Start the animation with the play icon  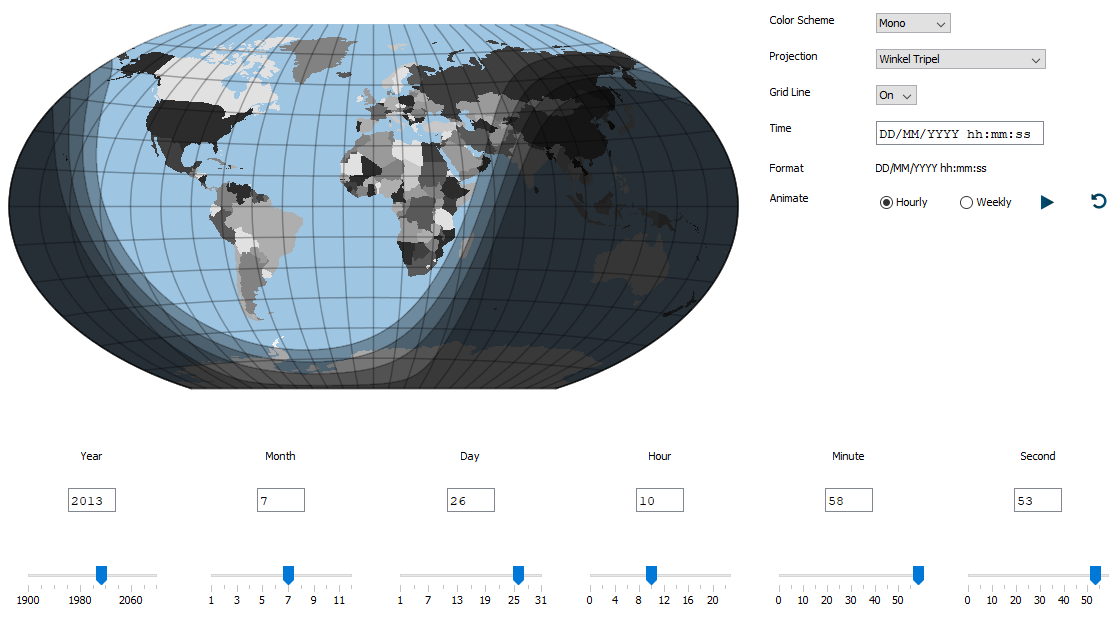[1047, 203]
